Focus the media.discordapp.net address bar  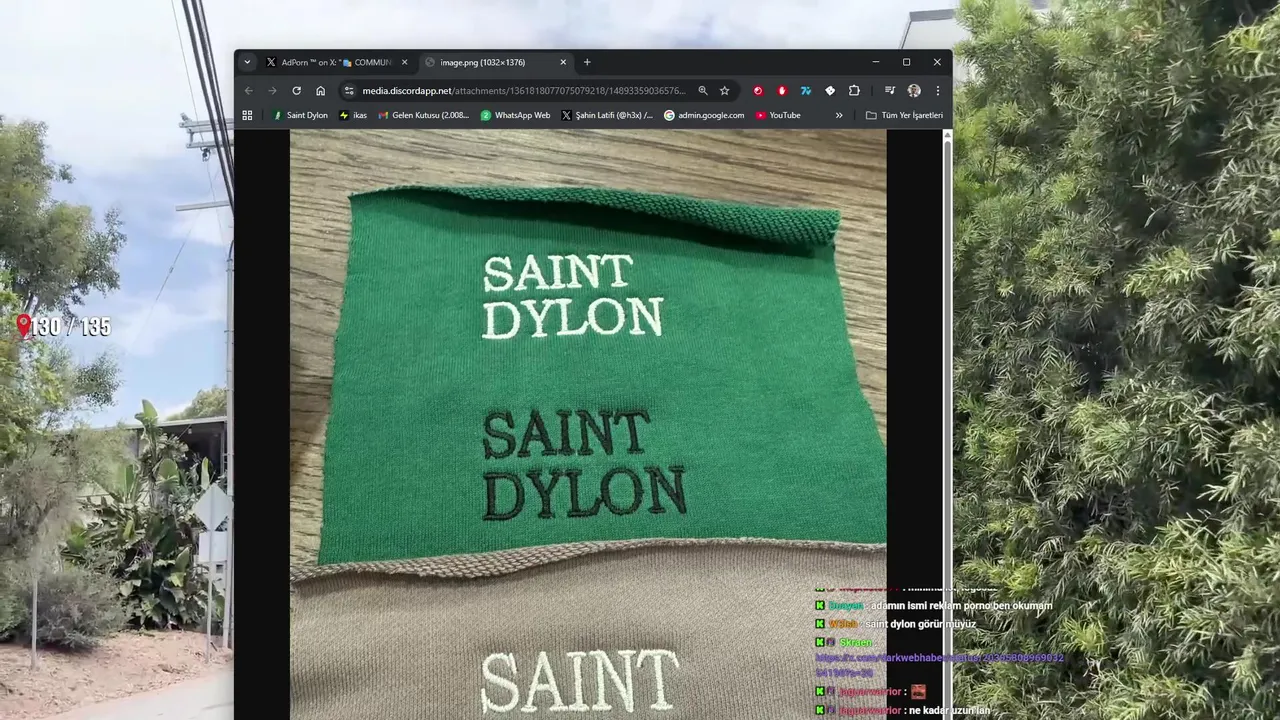coord(524,90)
